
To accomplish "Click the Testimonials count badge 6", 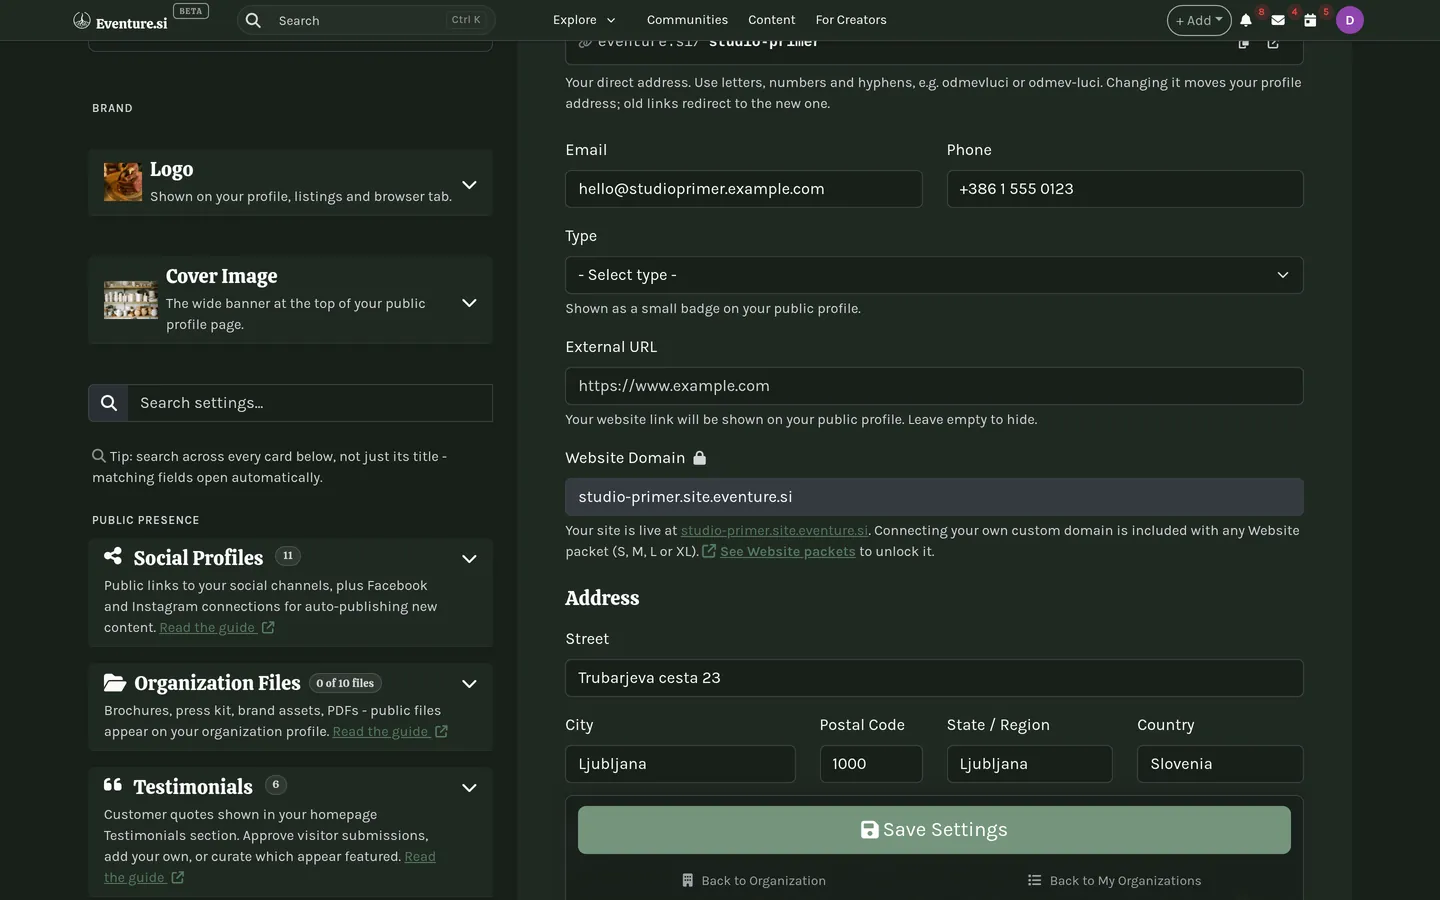I will click(x=276, y=785).
